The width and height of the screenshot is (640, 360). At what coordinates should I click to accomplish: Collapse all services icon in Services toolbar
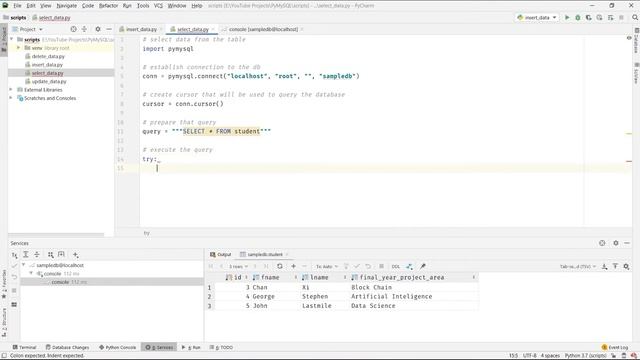(x=37, y=255)
